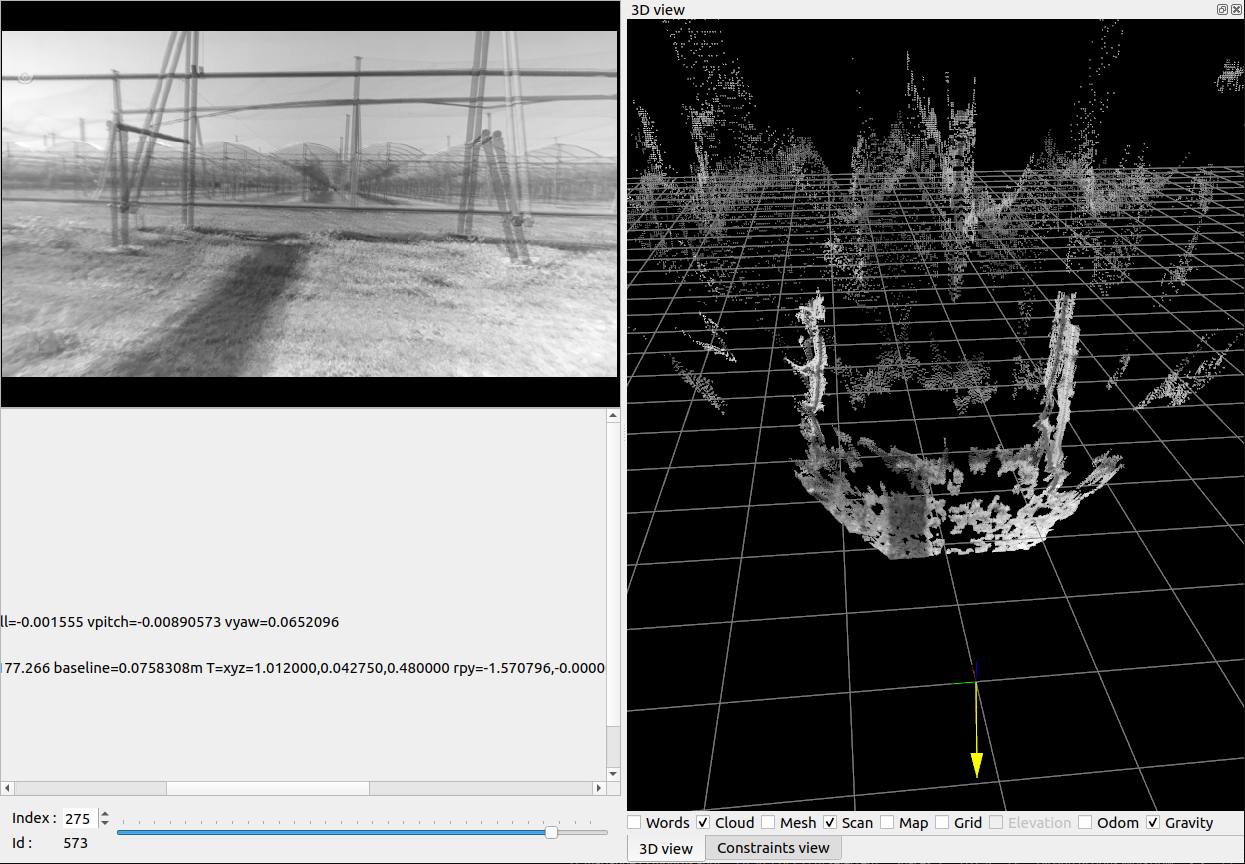The width and height of the screenshot is (1245, 864).
Task: Float the 3D view dock panel
Action: pyautogui.click(x=1222, y=9)
